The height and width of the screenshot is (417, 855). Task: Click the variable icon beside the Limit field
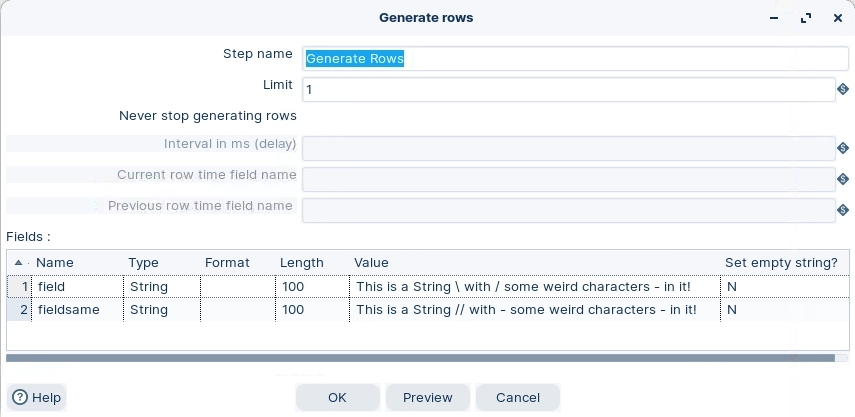click(843, 90)
